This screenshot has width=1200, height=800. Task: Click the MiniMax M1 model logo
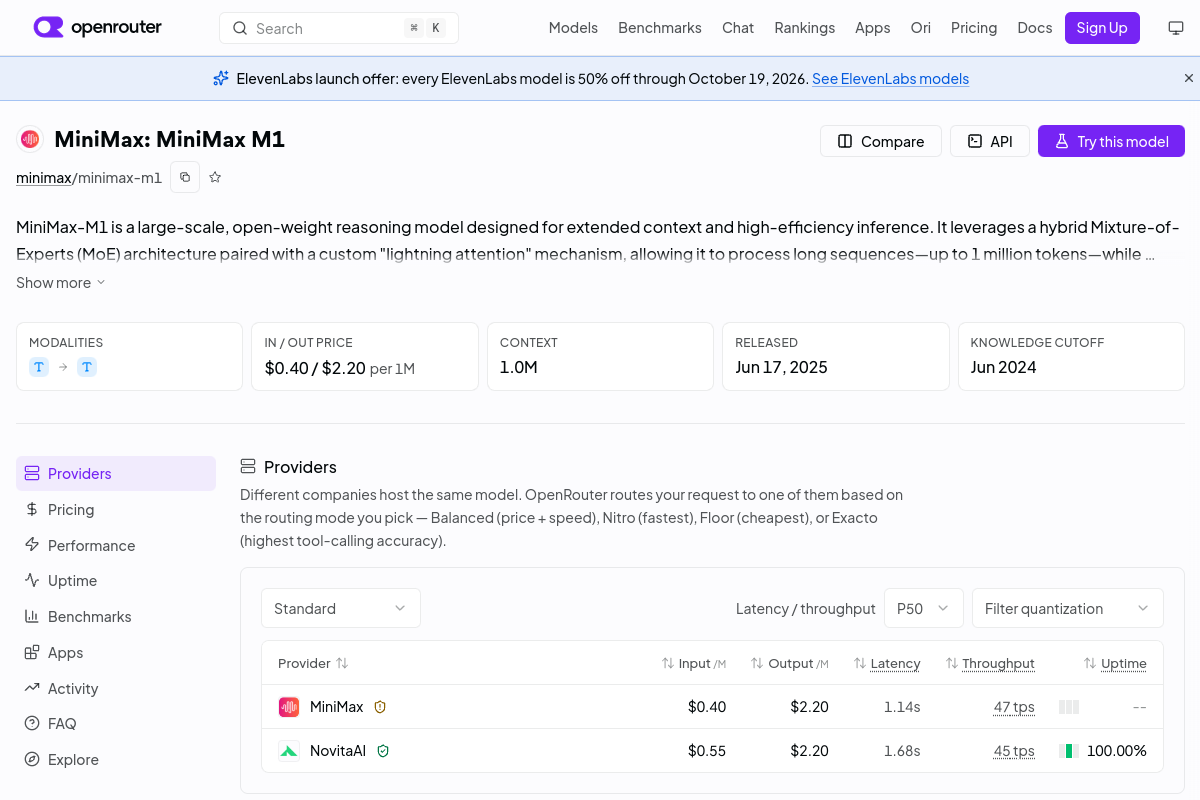(30, 139)
